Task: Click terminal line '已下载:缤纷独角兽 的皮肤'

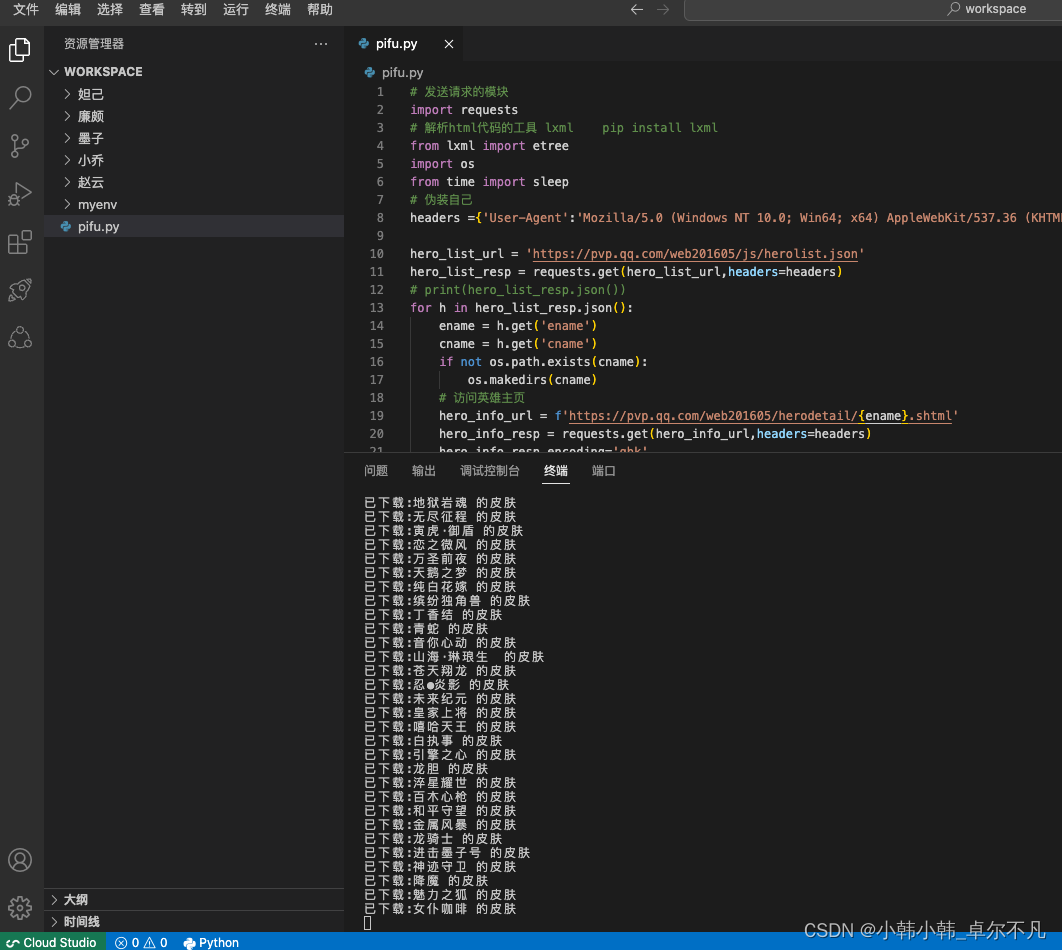Action: 447,601
